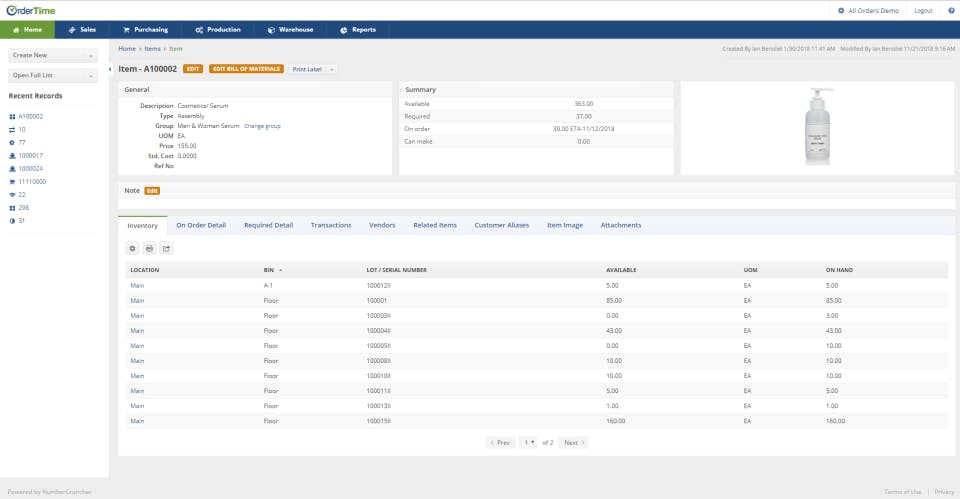Open the Print Label dropdown arrow
The width and height of the screenshot is (960, 499).
click(x=331, y=69)
